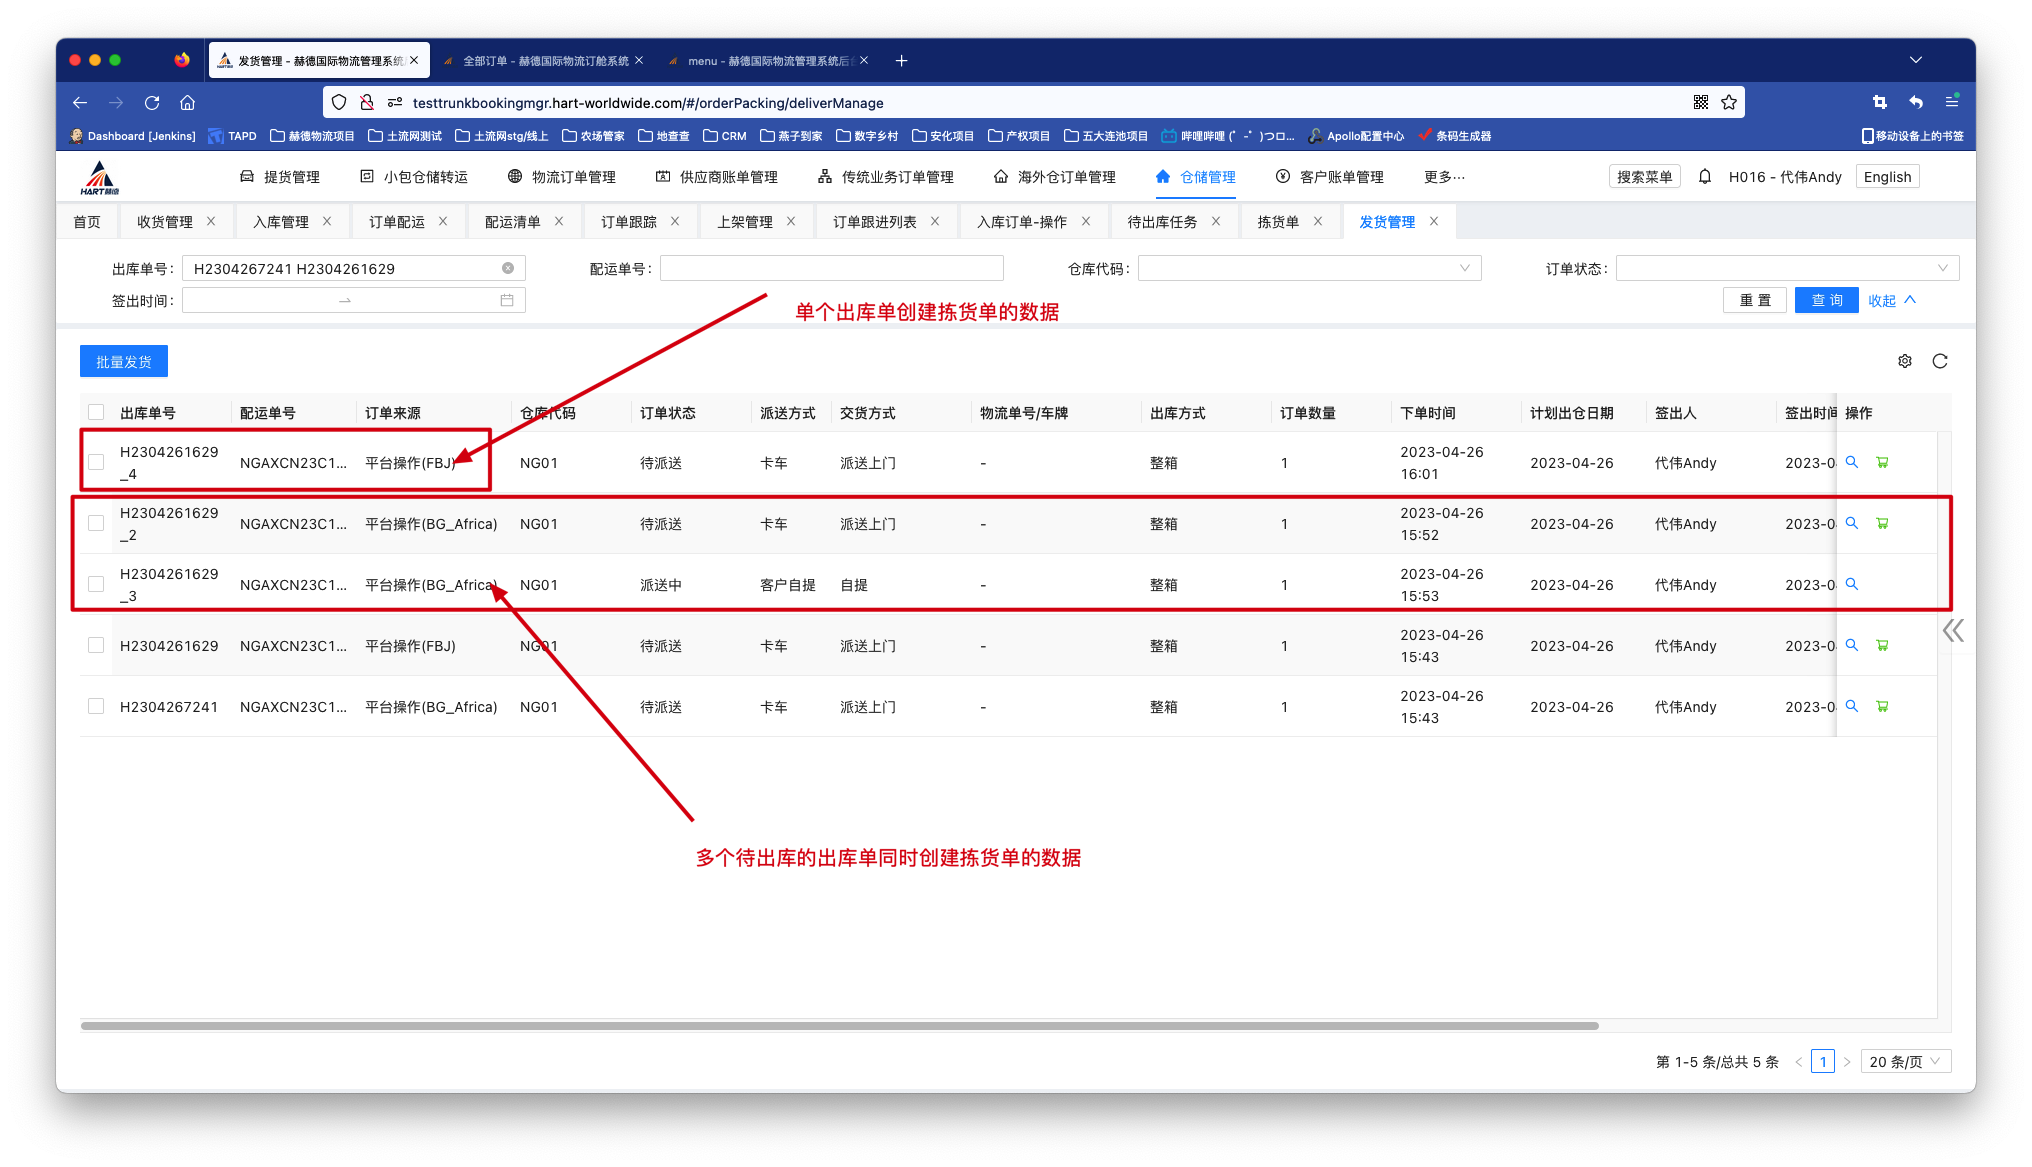Click the browser QR code icon
This screenshot has width=2032, height=1167.
1700,102
